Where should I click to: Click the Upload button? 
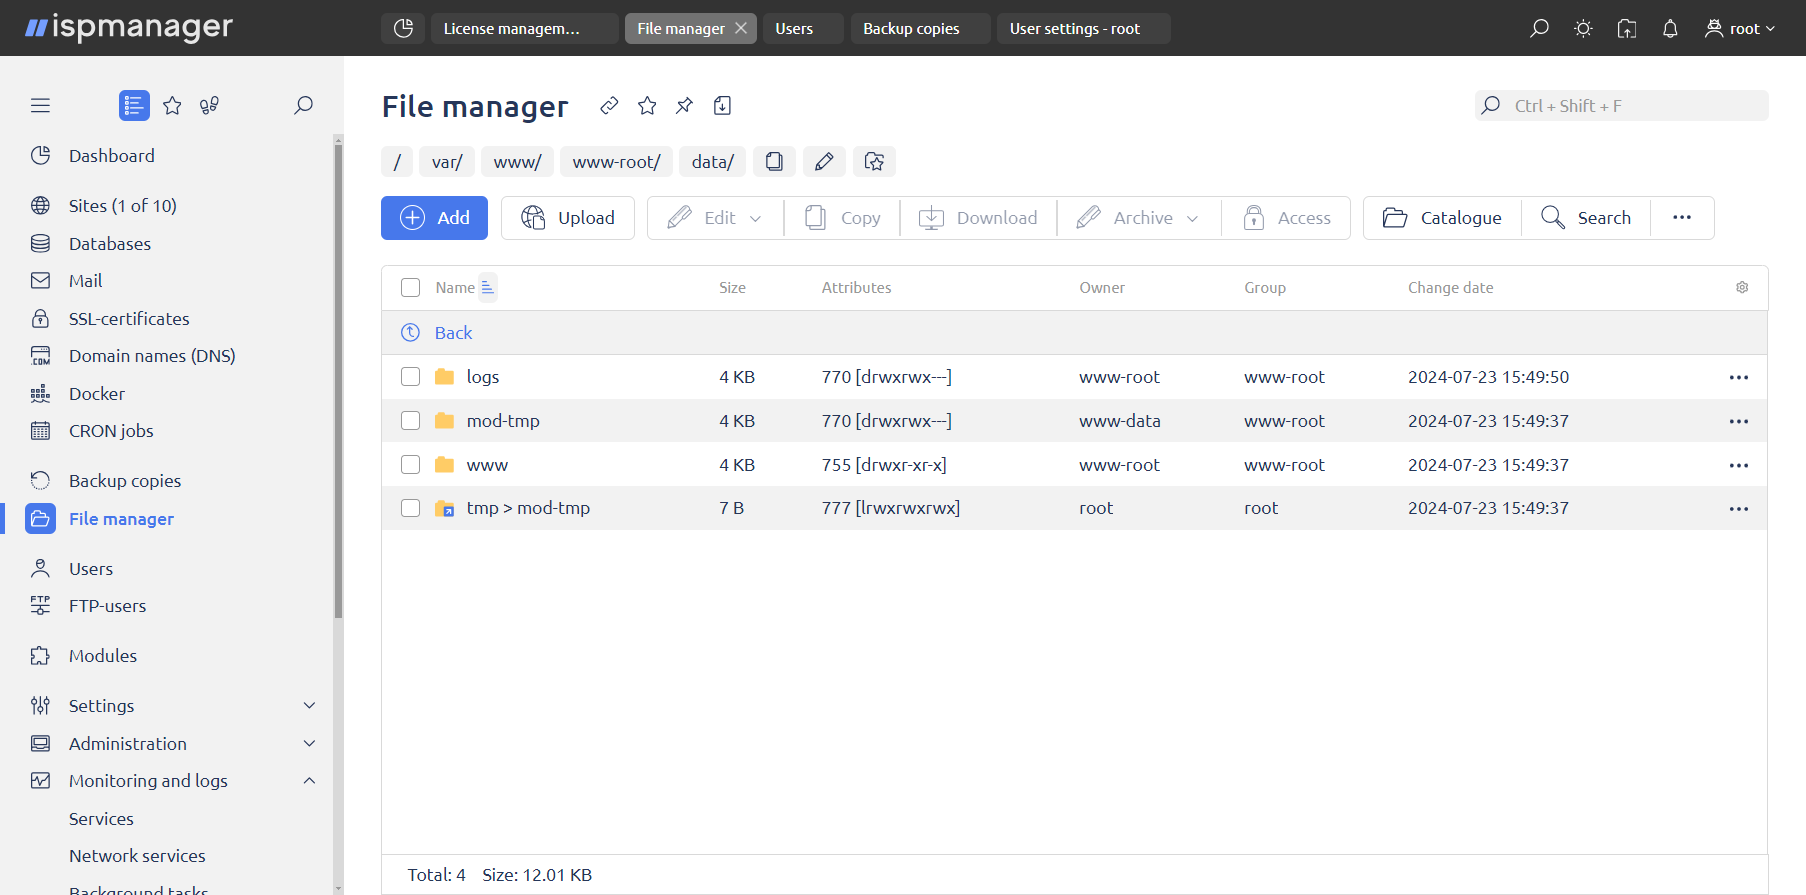[568, 218]
